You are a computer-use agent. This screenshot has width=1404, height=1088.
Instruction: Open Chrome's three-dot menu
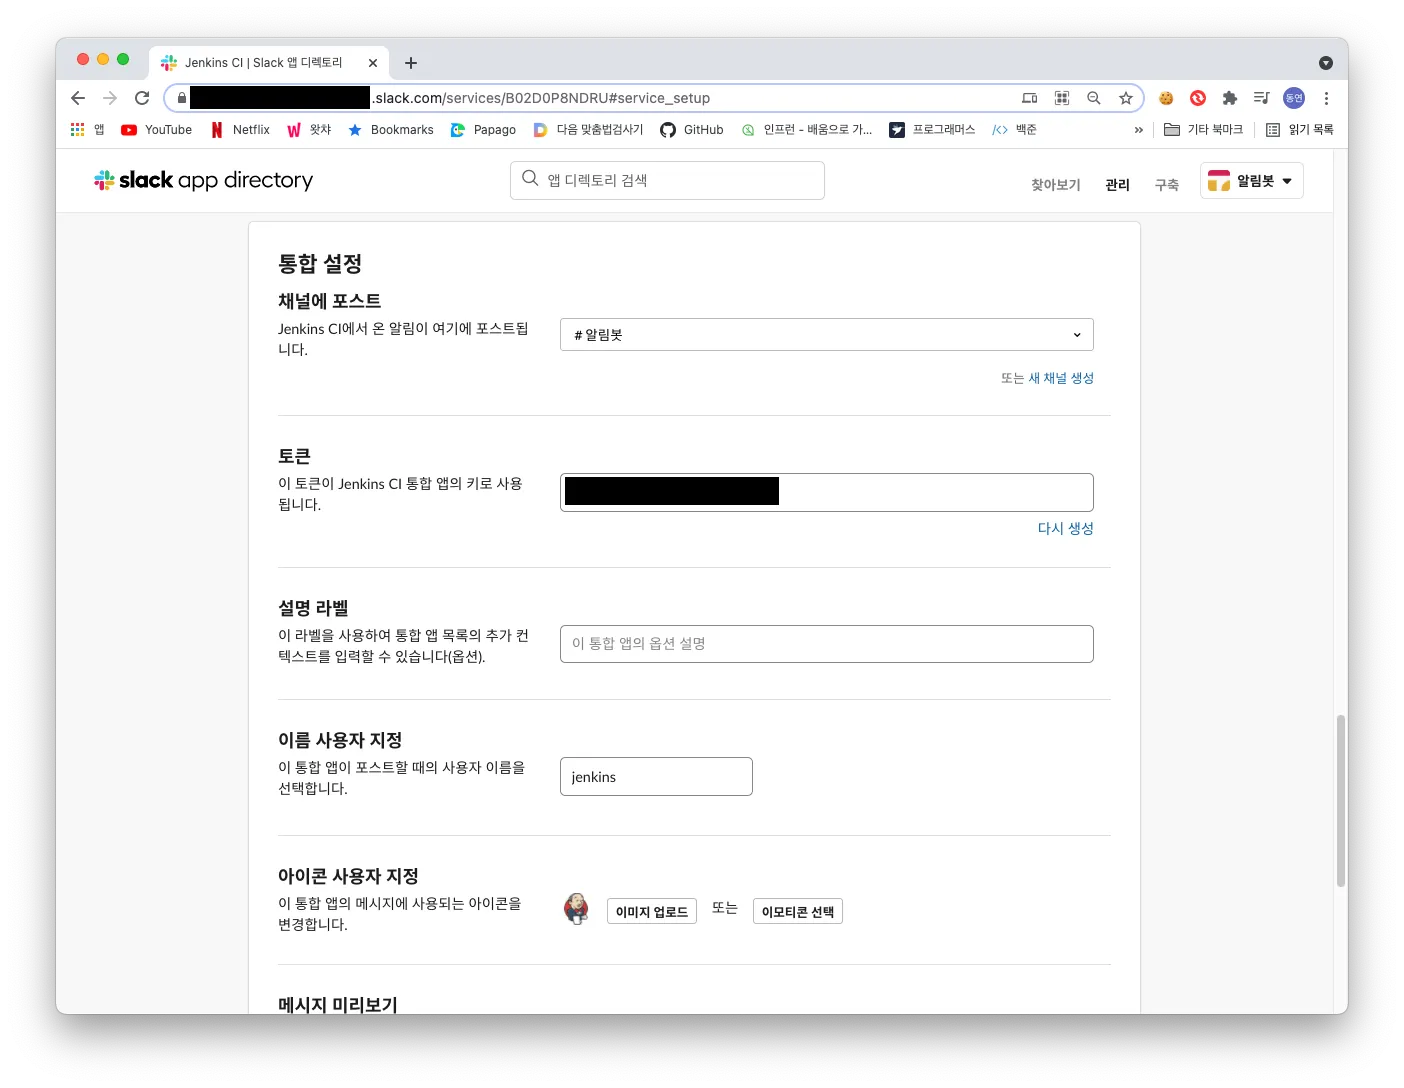(x=1326, y=98)
